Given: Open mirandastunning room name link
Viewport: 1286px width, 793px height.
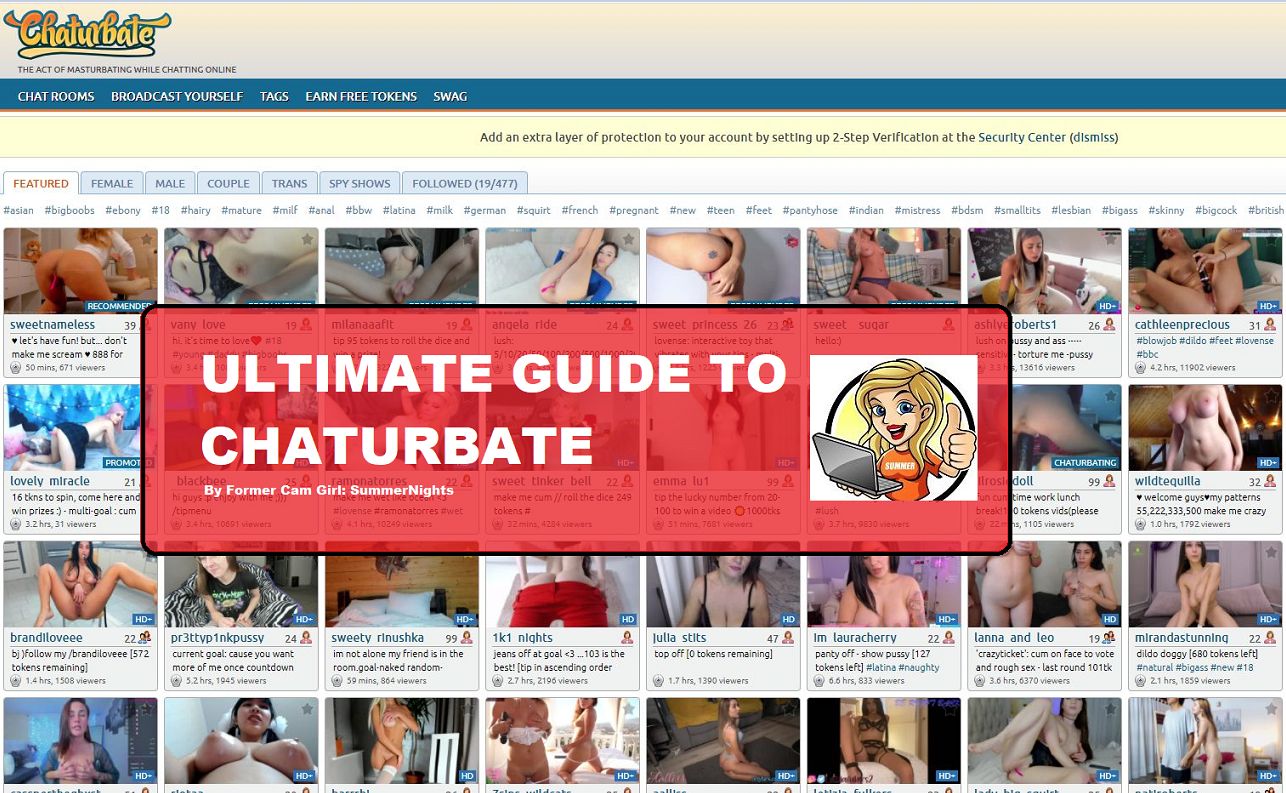Looking at the screenshot, I should tap(1183, 638).
